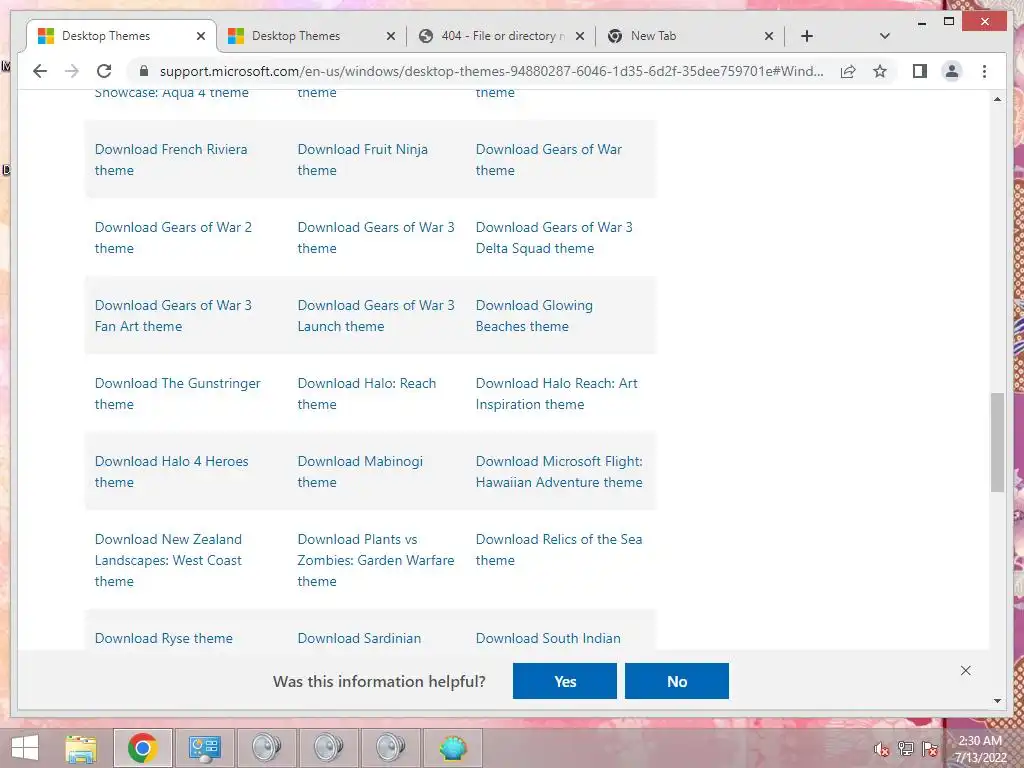Open plain Download Gears of War 3 theme
The height and width of the screenshot is (768, 1024).
(x=376, y=238)
